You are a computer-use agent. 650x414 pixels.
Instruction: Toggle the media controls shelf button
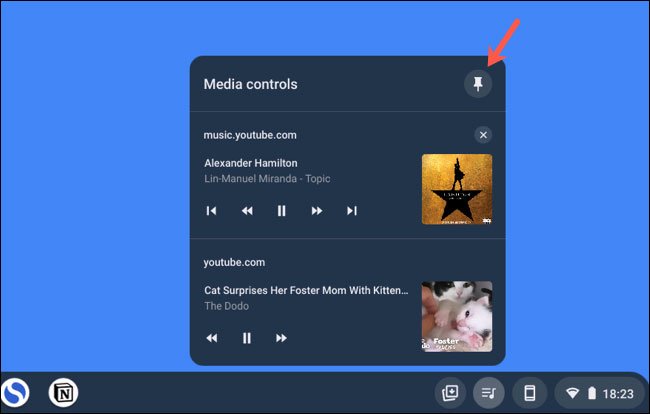pyautogui.click(x=490, y=392)
